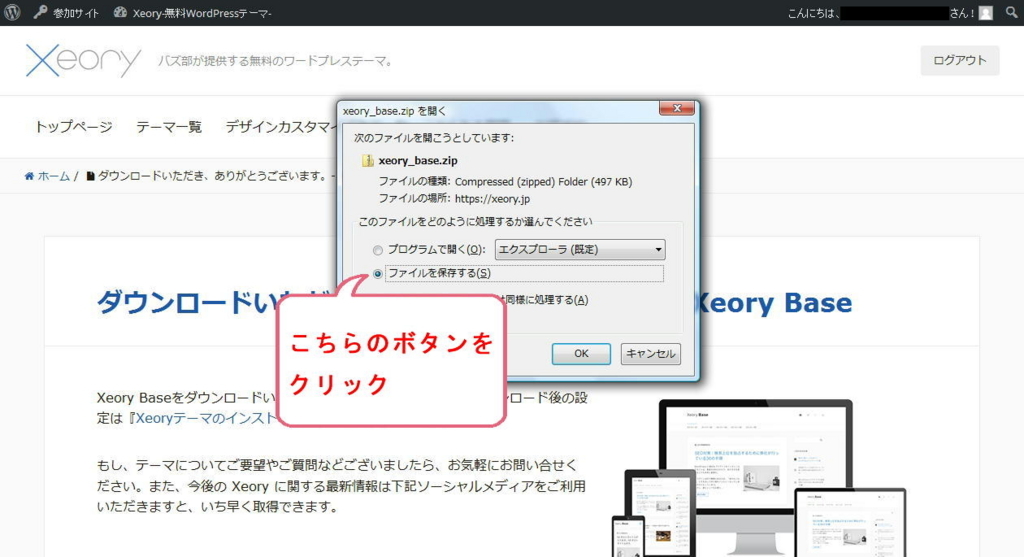Screen dimensions: 1024x557
Task: Click the ログアウト button
Action: pos(959,60)
